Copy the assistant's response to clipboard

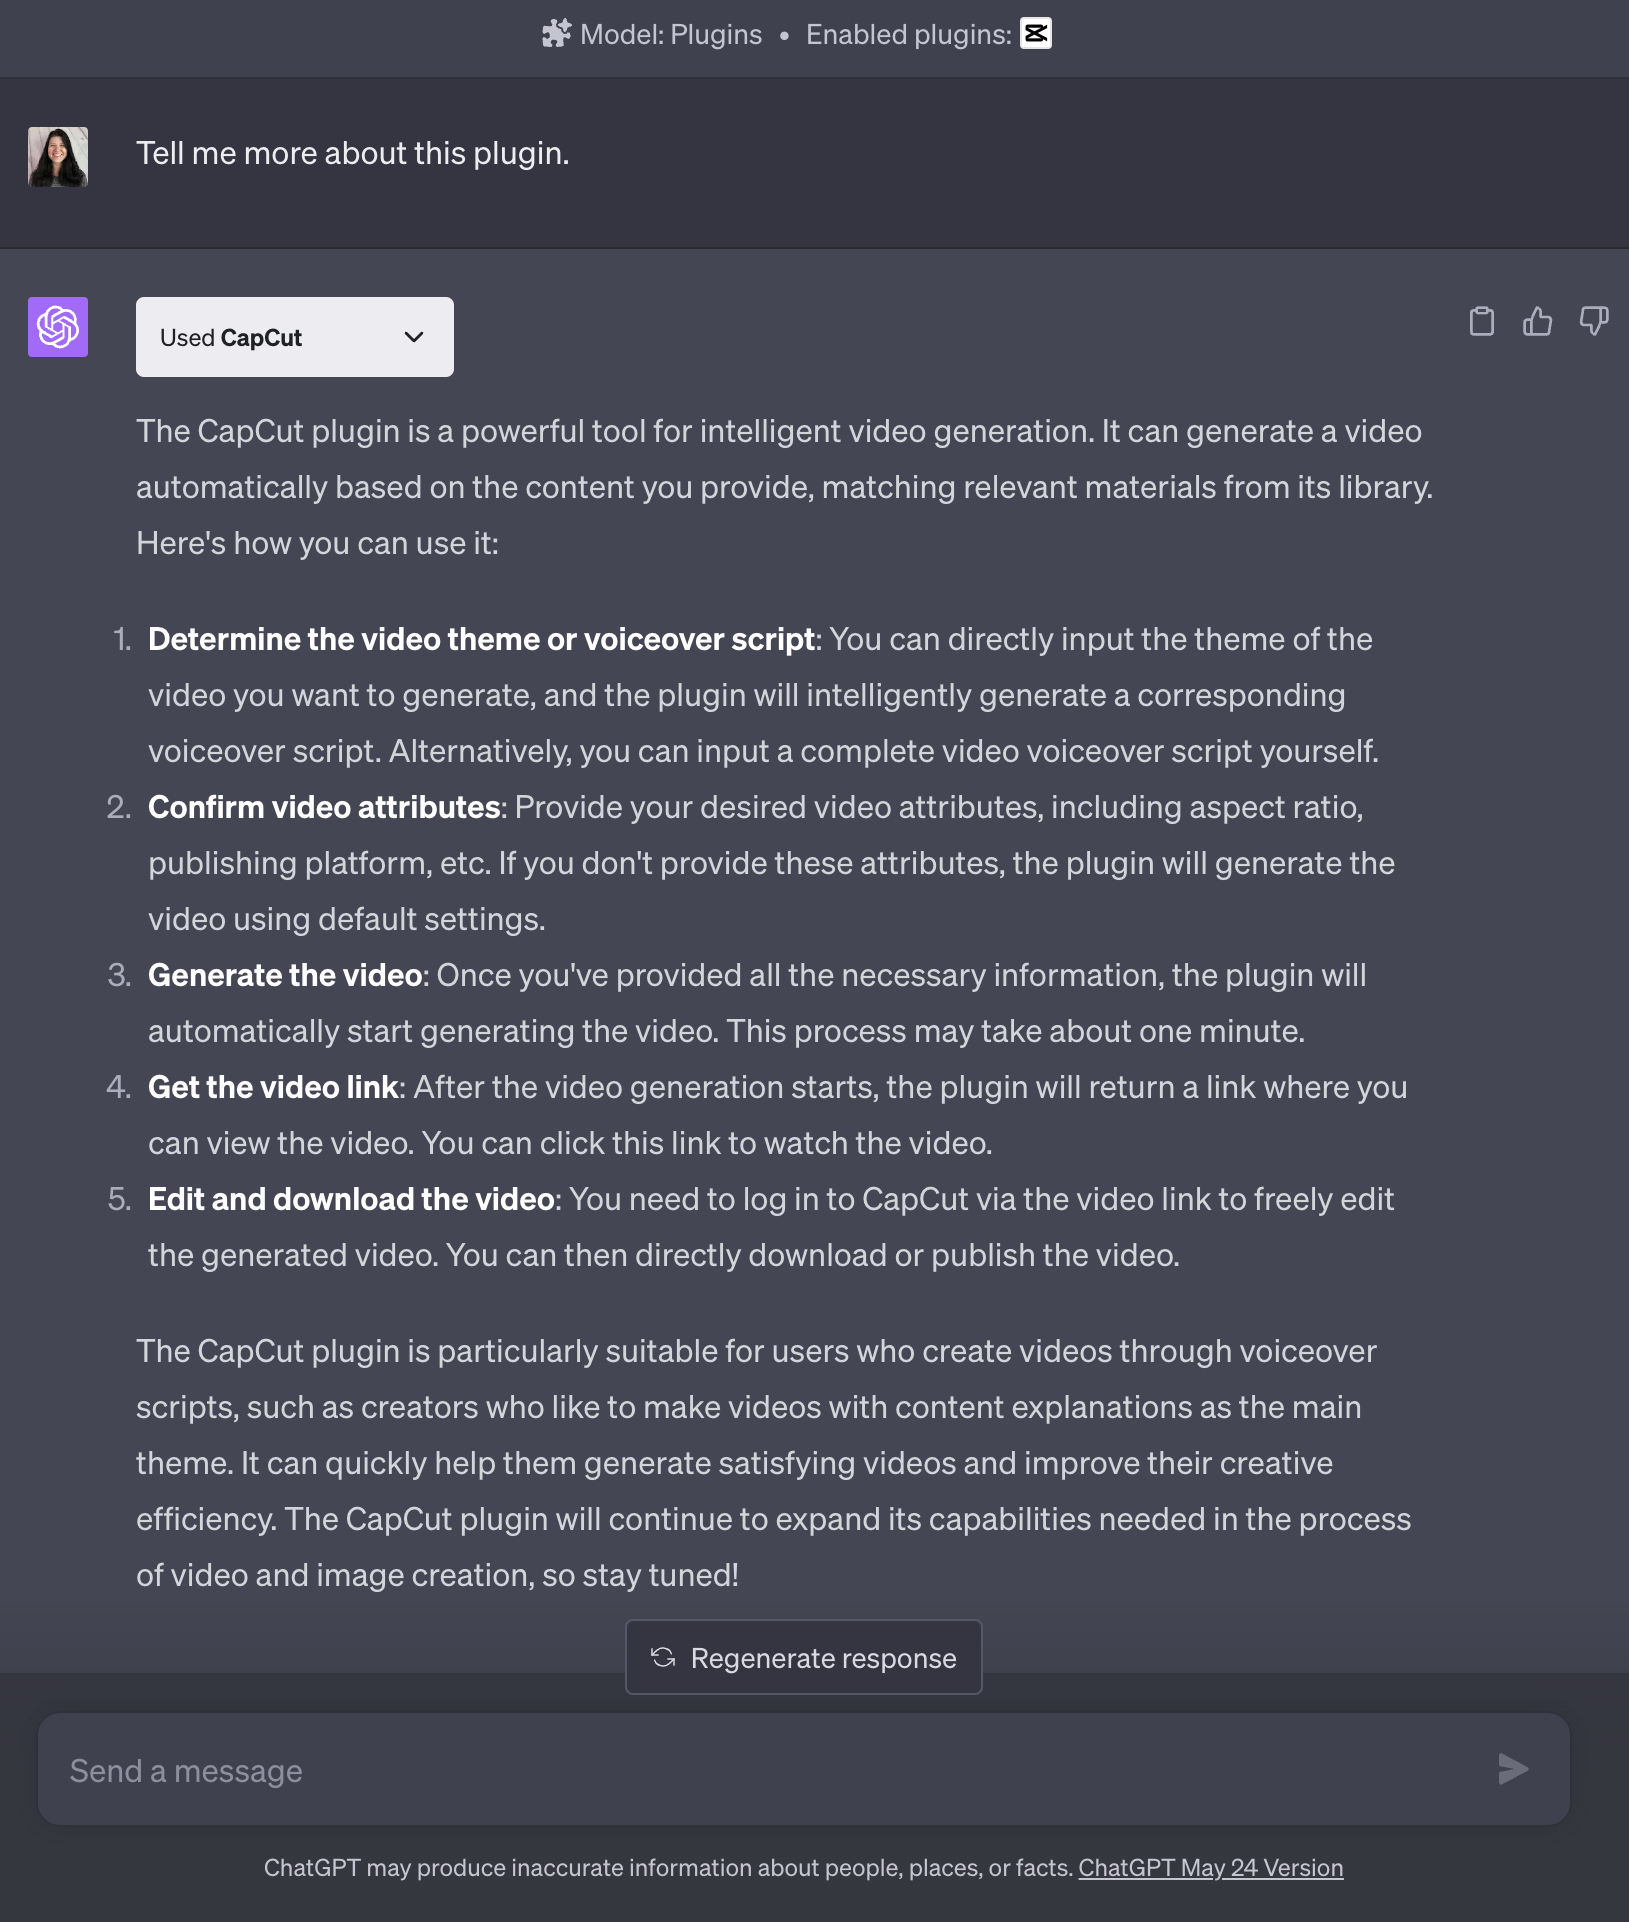tap(1483, 321)
